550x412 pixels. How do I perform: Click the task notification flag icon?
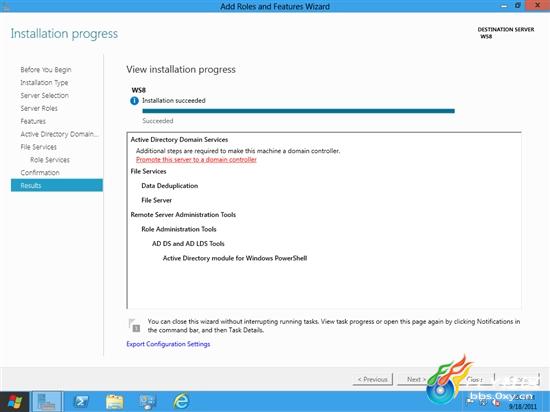pyautogui.click(x=134, y=325)
